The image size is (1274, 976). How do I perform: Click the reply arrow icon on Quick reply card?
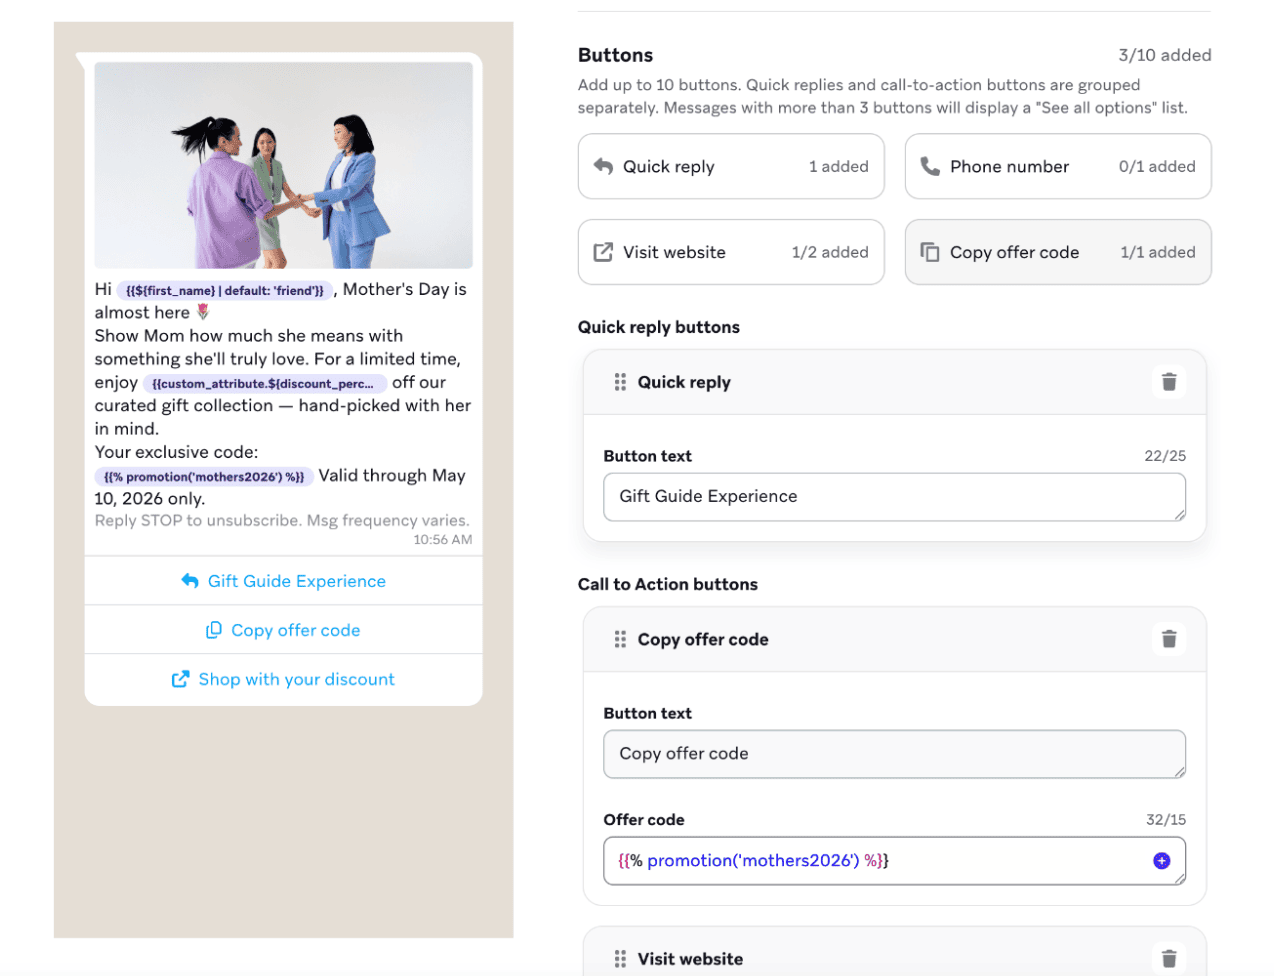(x=604, y=166)
